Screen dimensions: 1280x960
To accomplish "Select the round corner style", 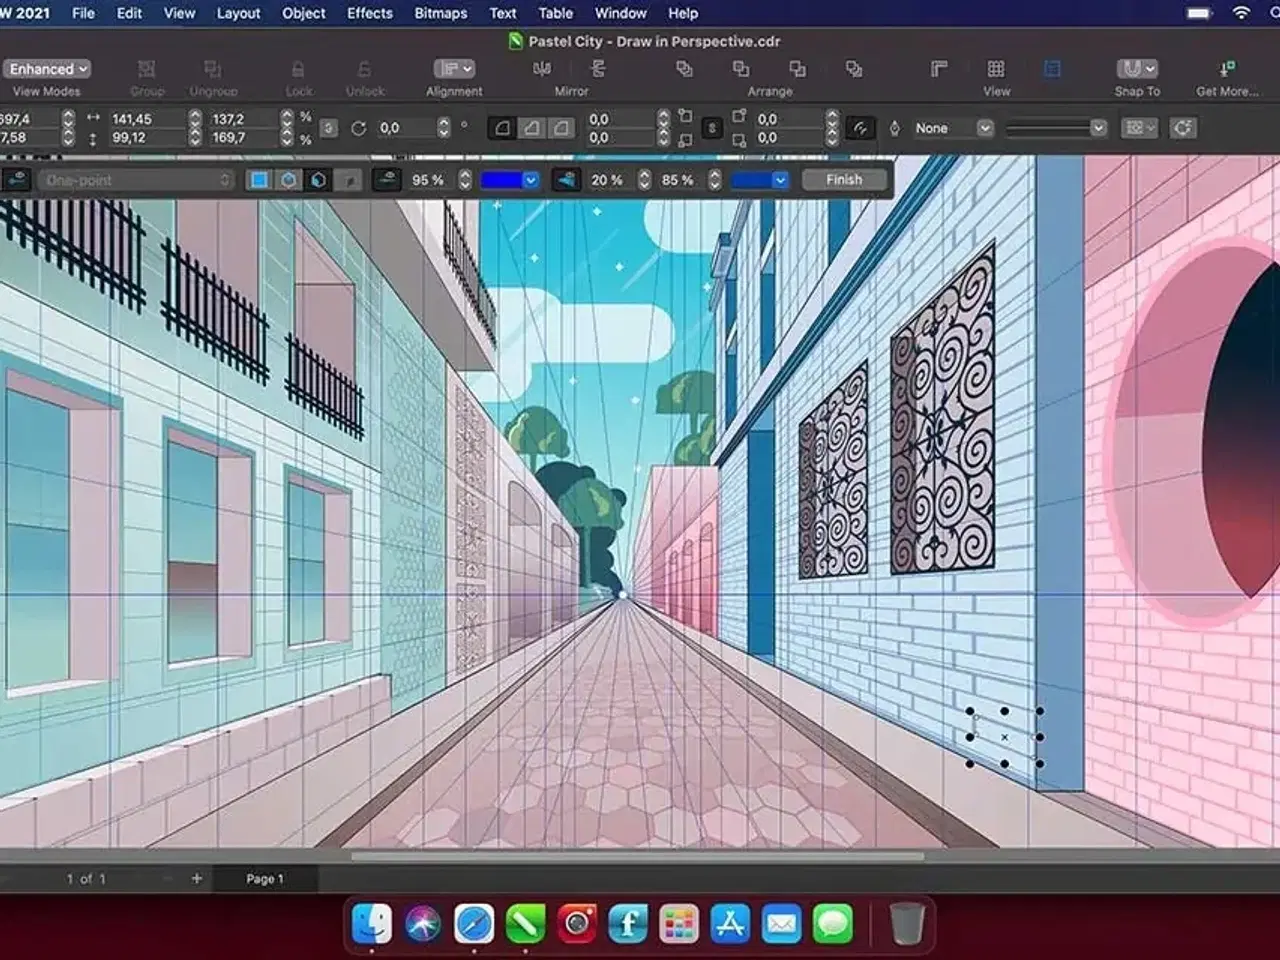I will (x=503, y=128).
